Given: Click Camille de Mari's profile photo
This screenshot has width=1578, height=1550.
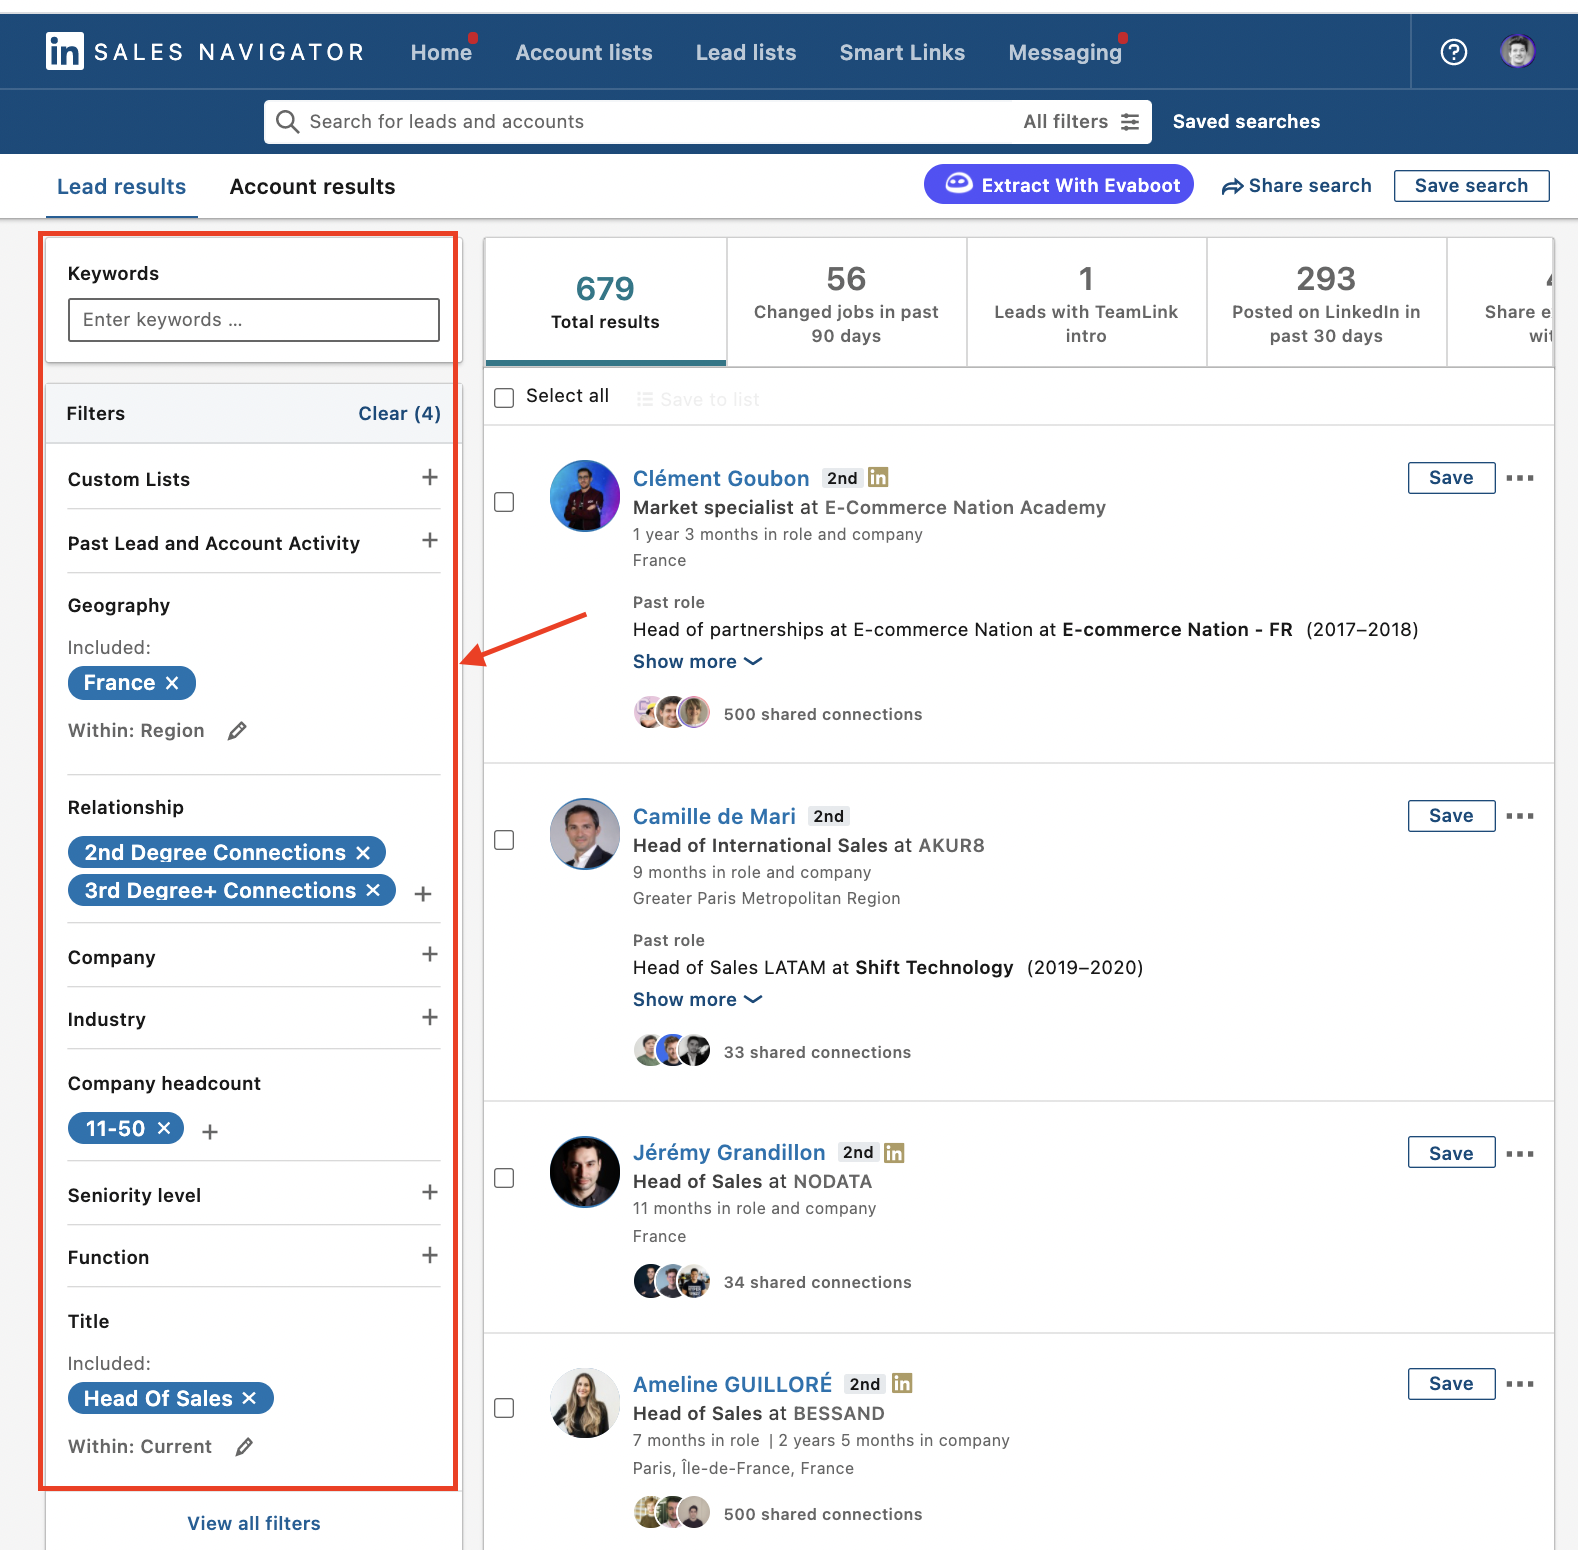Looking at the screenshot, I should pos(585,834).
